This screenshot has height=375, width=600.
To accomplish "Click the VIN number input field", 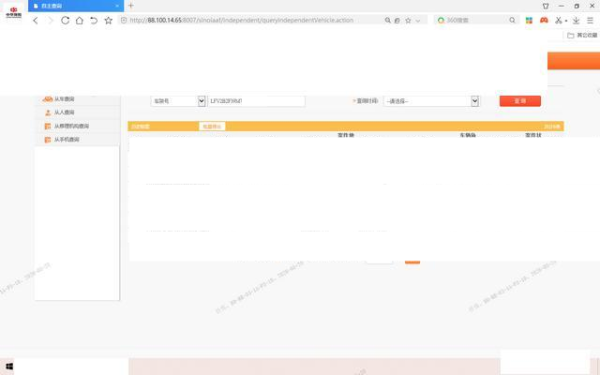I will coord(256,101).
